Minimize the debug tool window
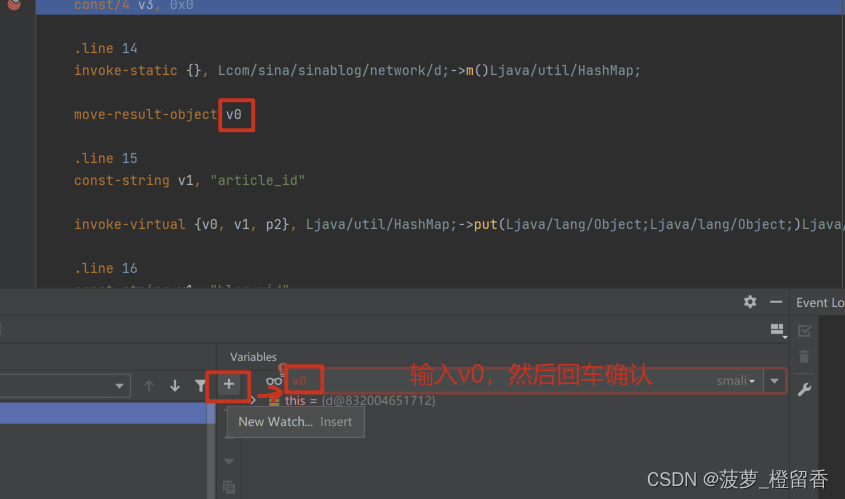Screen dimensions: 845x499 click(x=775, y=302)
